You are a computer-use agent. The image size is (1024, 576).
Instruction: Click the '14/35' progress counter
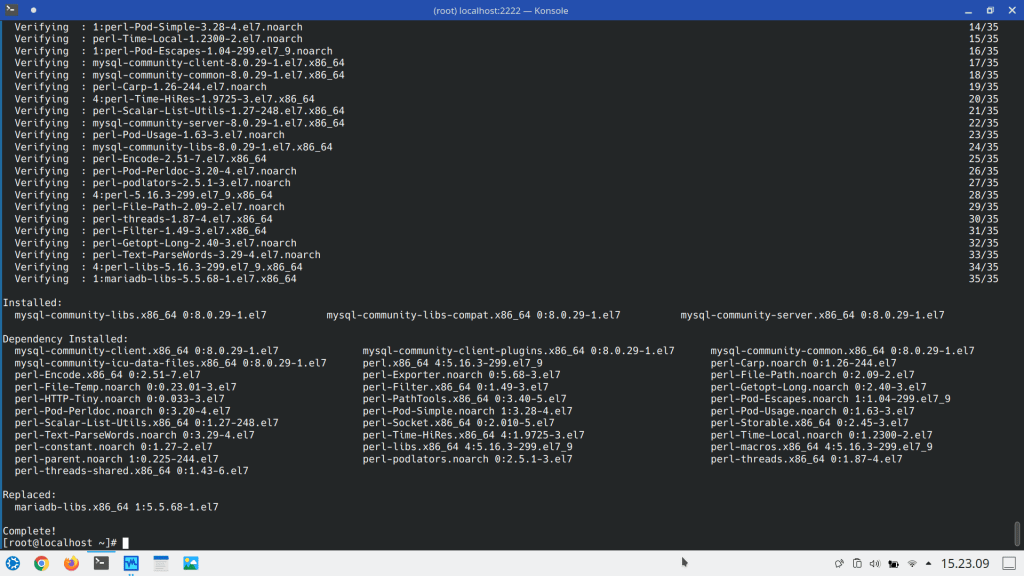pyautogui.click(x=984, y=27)
